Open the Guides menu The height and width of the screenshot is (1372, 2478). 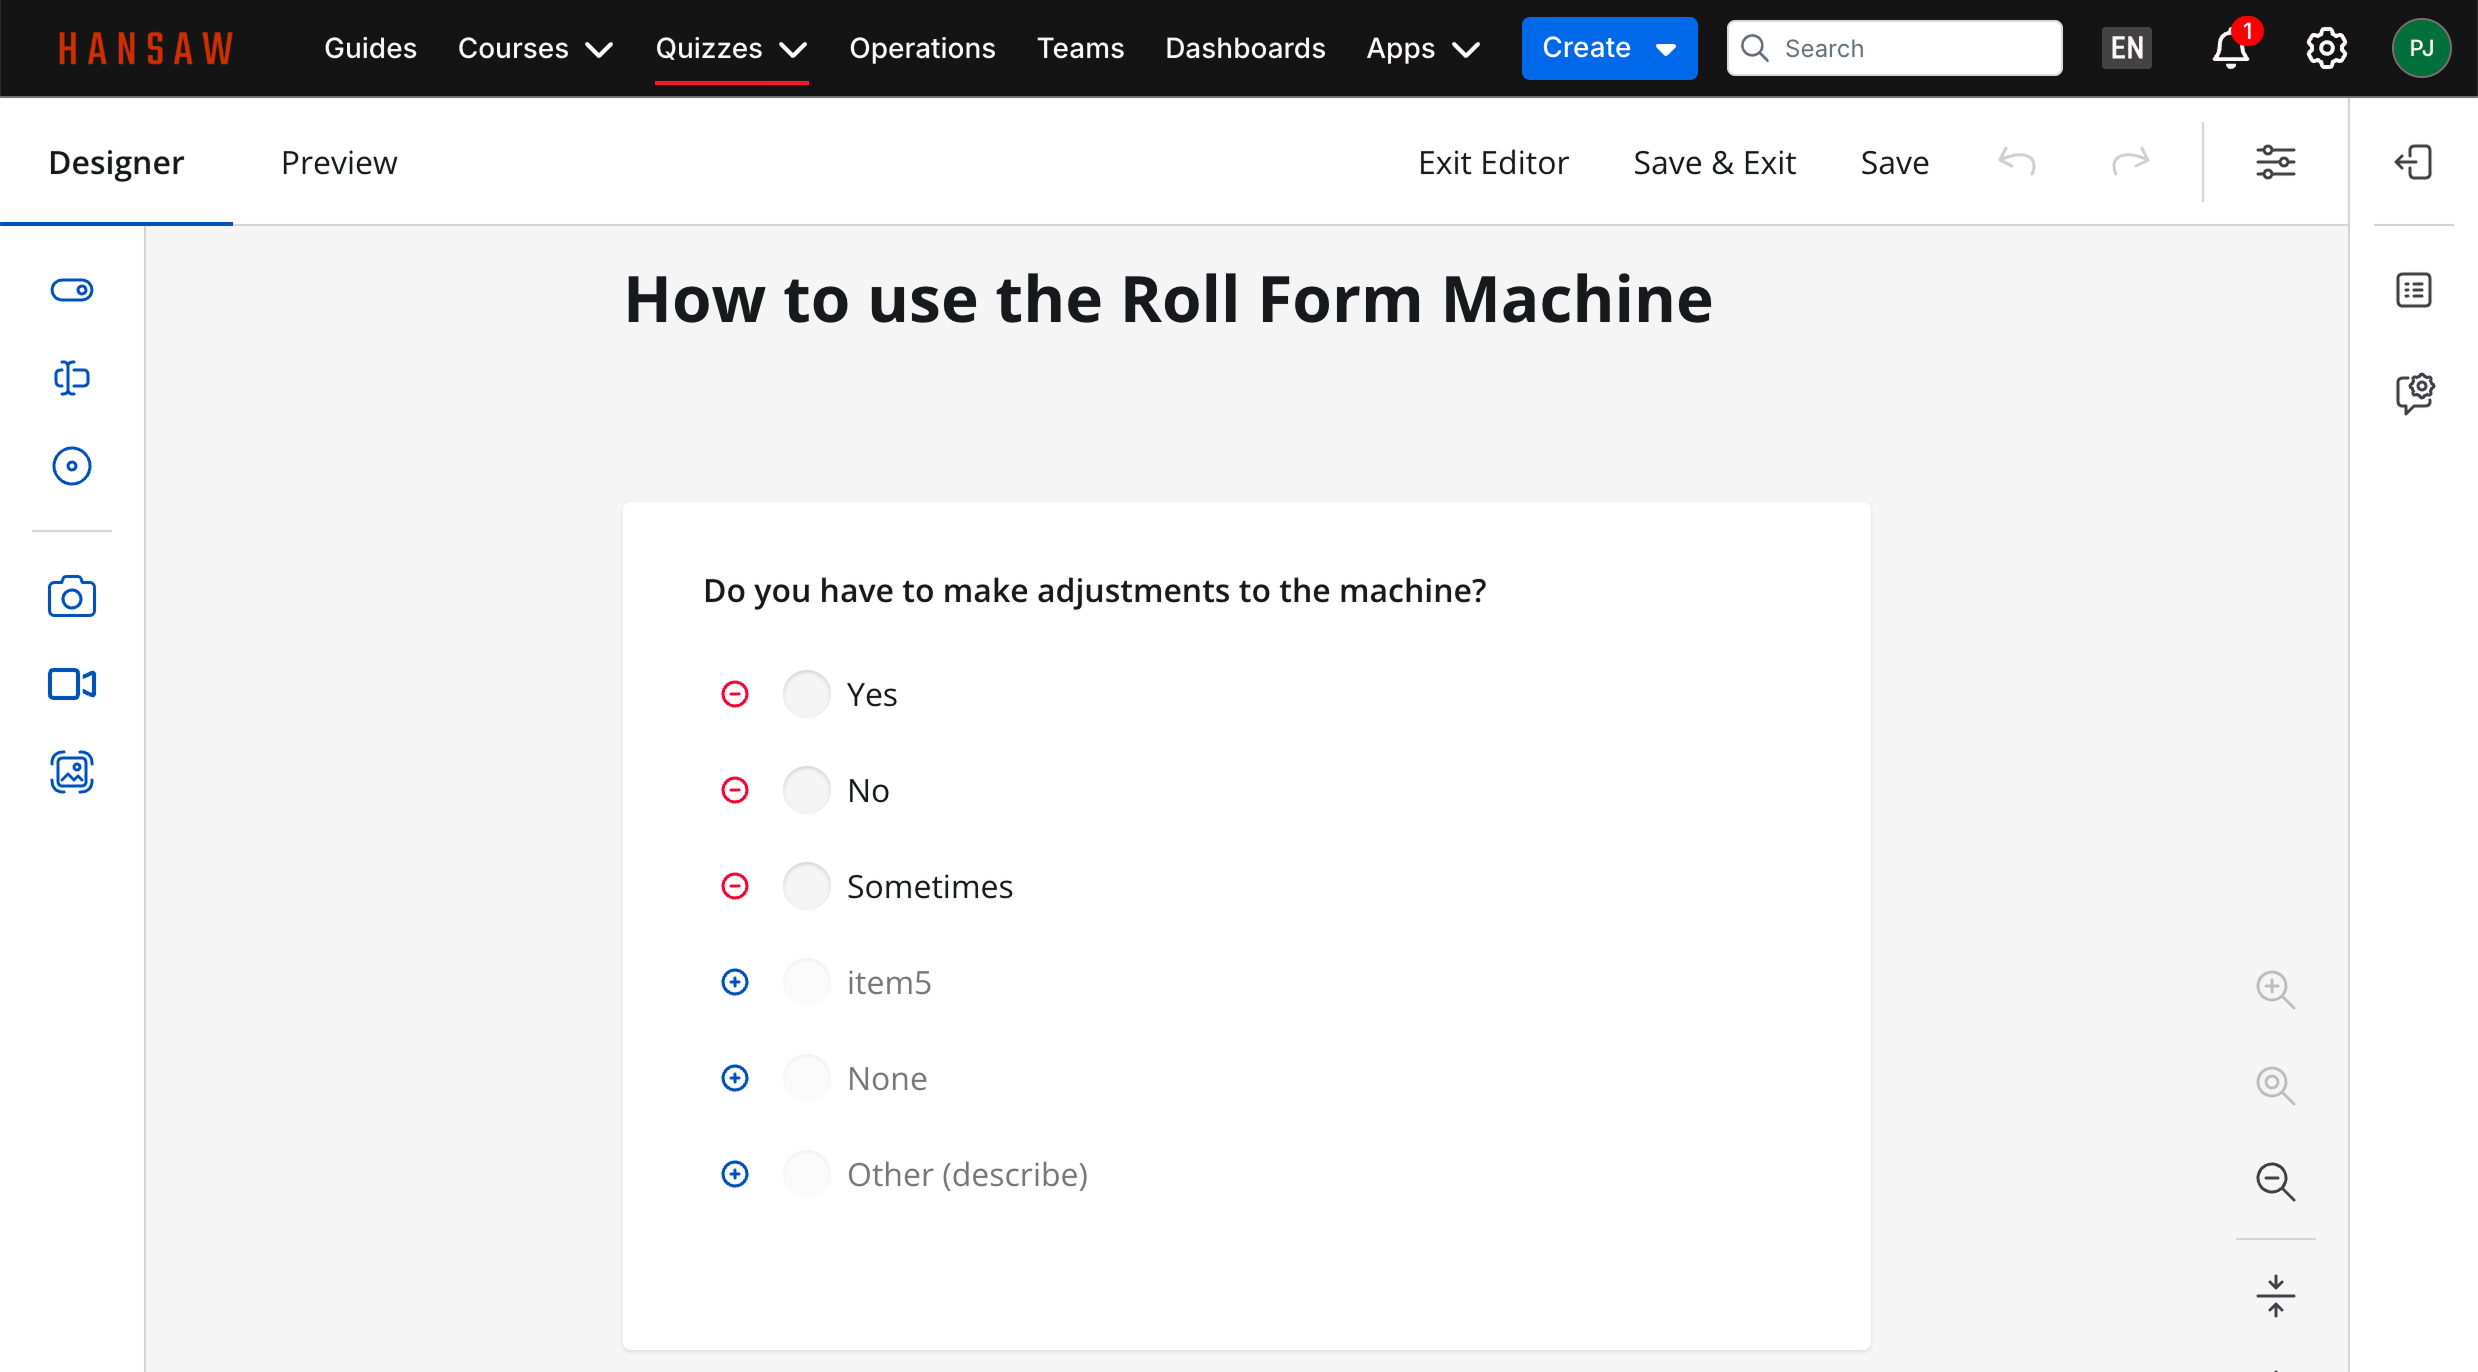(x=370, y=48)
